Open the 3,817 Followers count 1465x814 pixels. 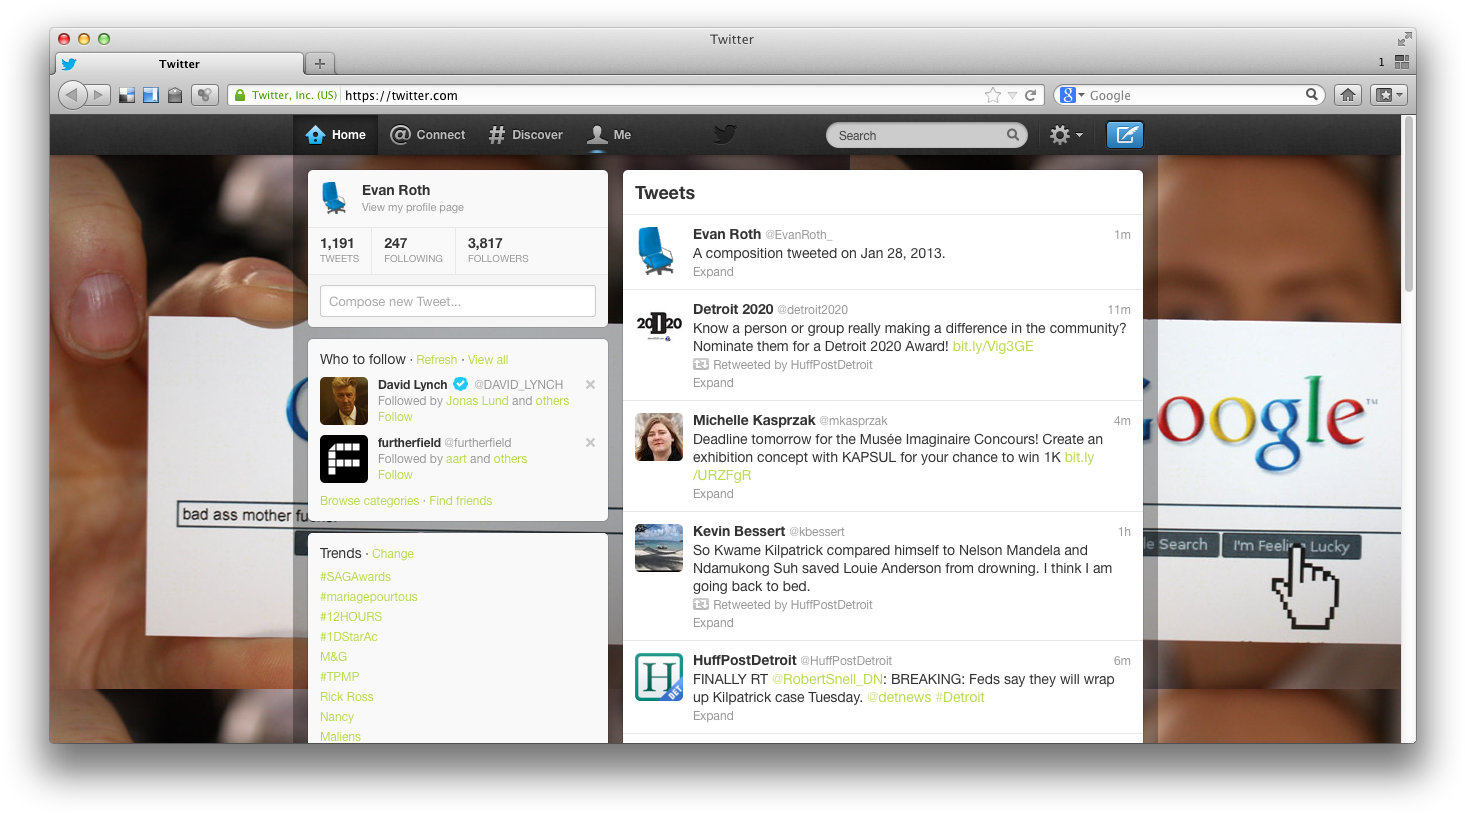pyautogui.click(x=498, y=250)
